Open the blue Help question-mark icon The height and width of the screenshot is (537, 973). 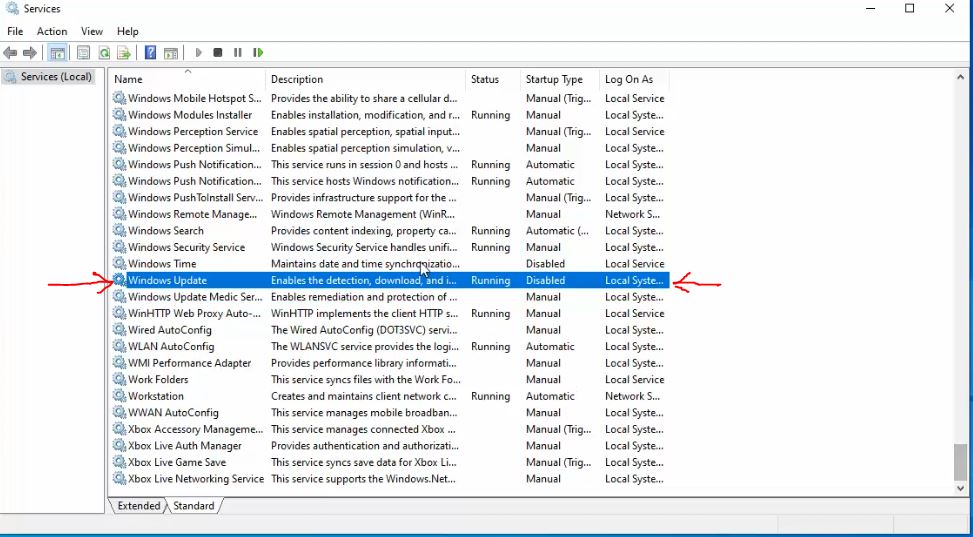click(x=150, y=53)
